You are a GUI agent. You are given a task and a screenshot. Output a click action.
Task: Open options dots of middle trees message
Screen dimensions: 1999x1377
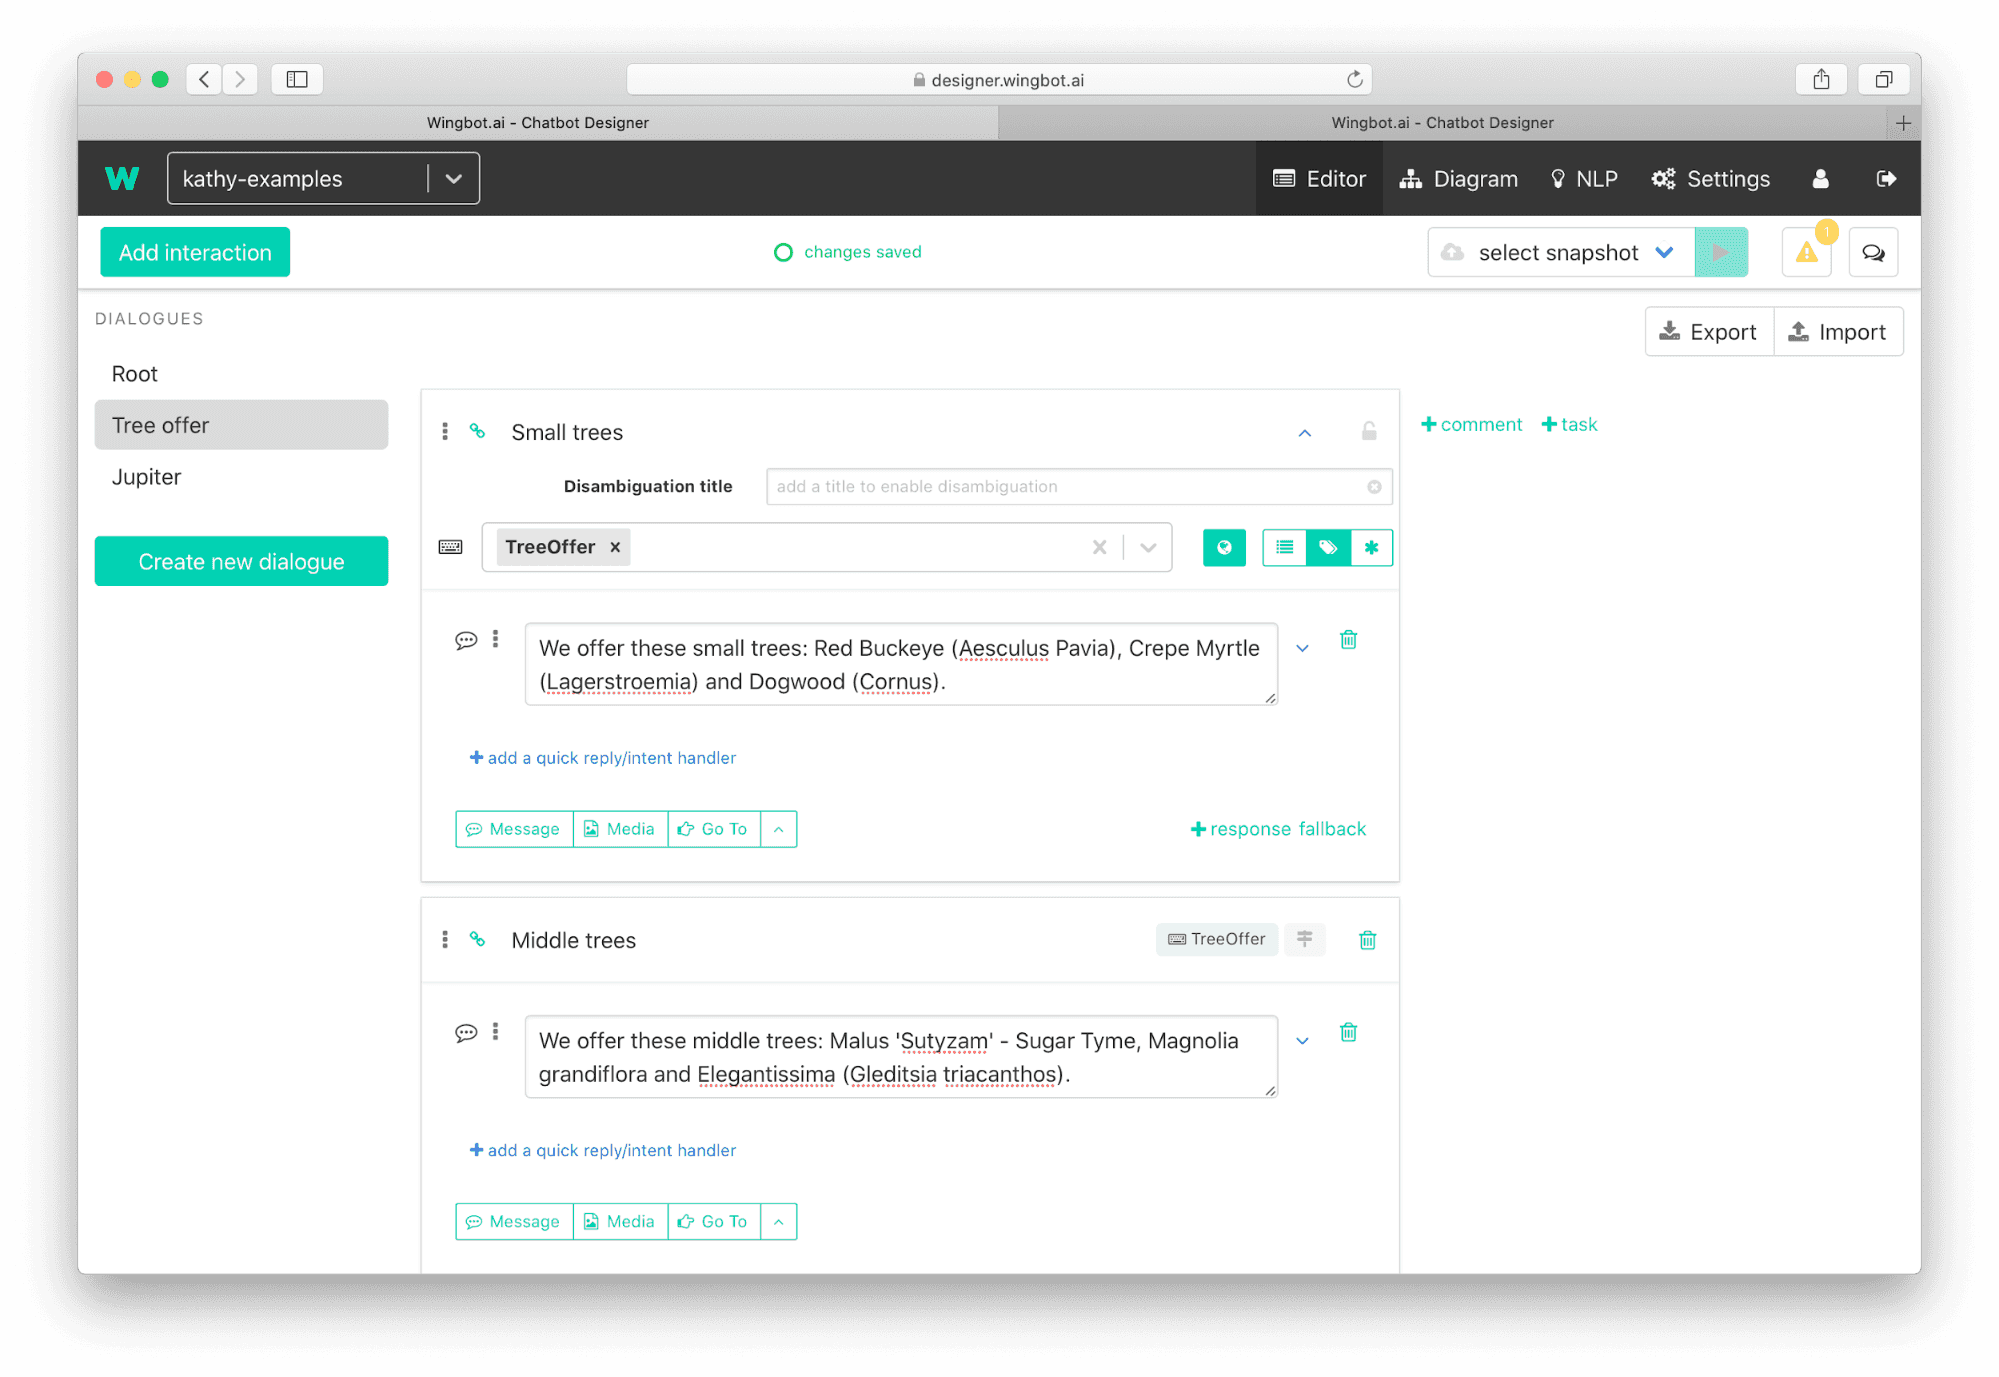(x=496, y=1032)
